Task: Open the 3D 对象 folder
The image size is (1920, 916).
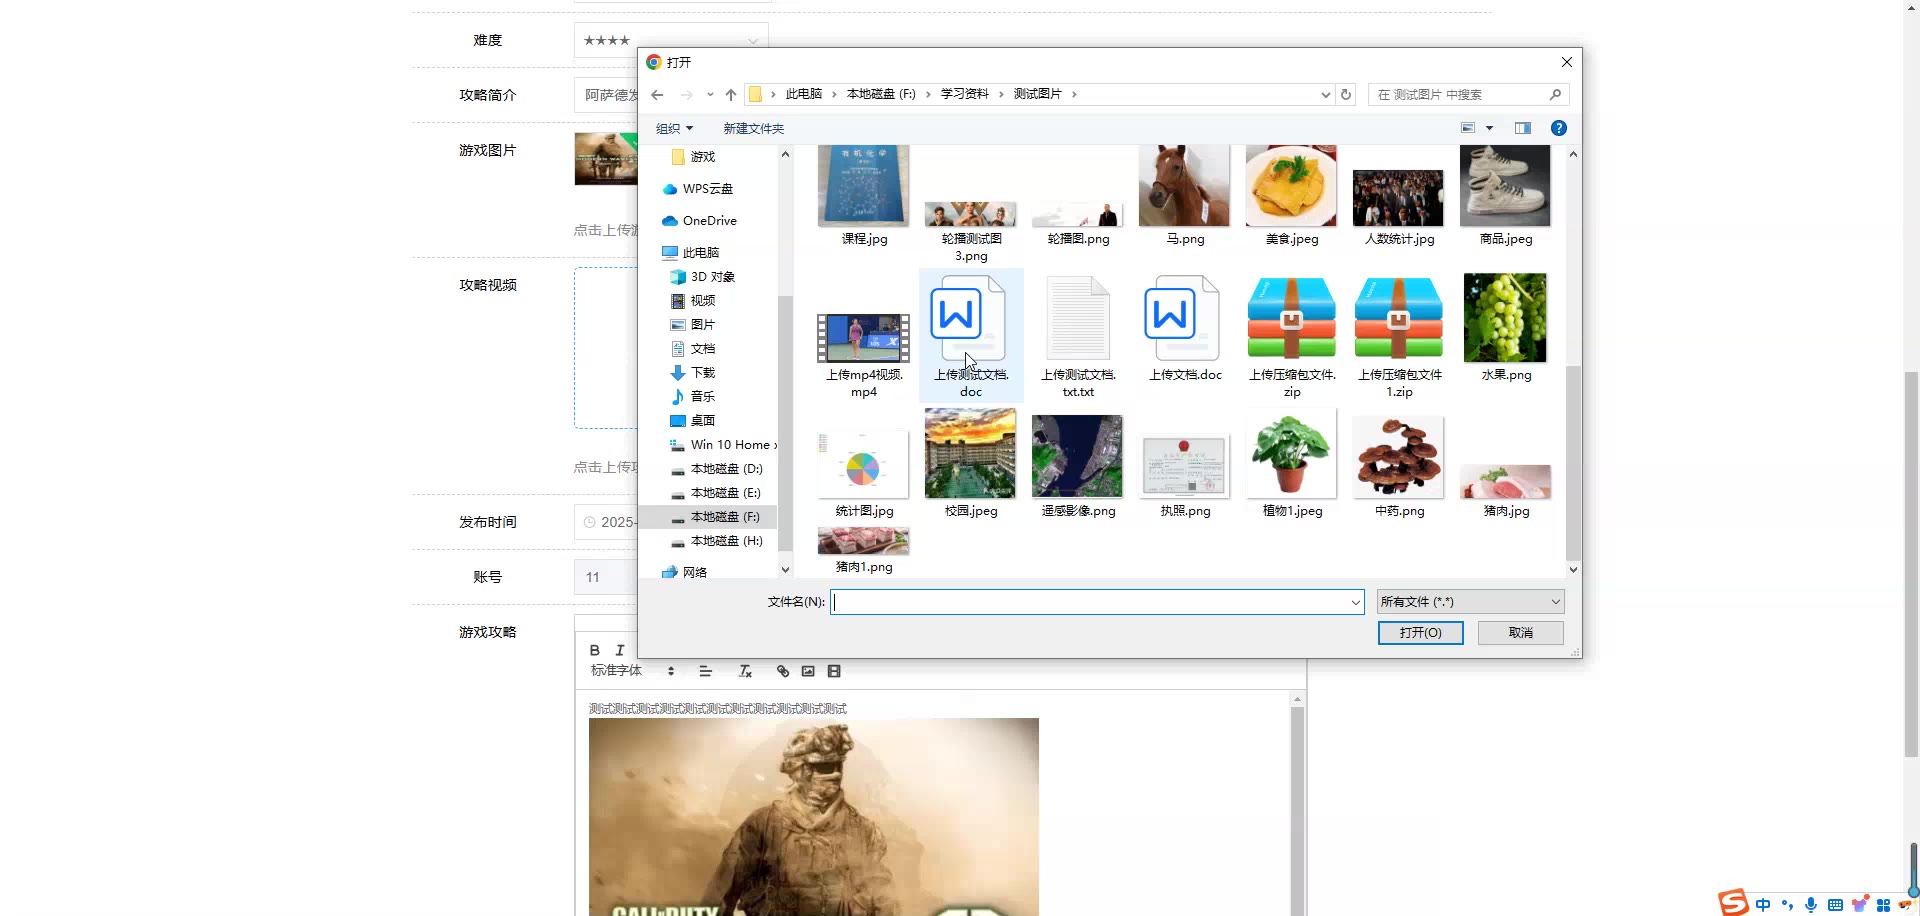Action: coord(702,277)
